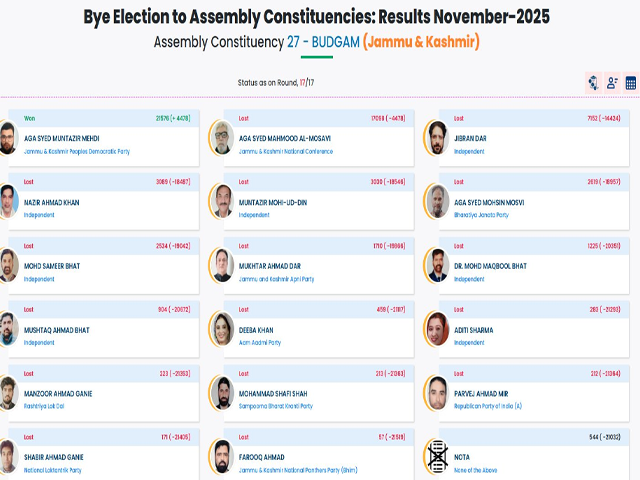Click Parvej Ahmad Mir's photo
640x480 pixels.
436,392
